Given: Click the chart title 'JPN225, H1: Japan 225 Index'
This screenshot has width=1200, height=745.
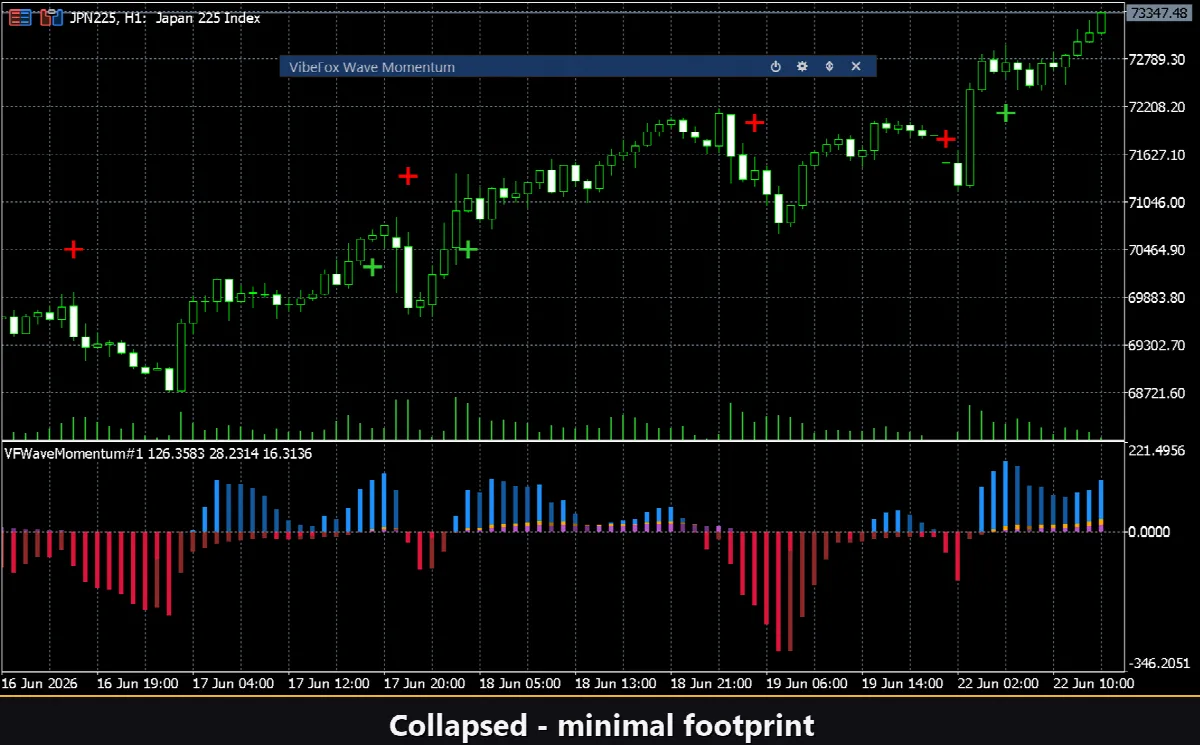Looking at the screenshot, I should click(x=165, y=18).
